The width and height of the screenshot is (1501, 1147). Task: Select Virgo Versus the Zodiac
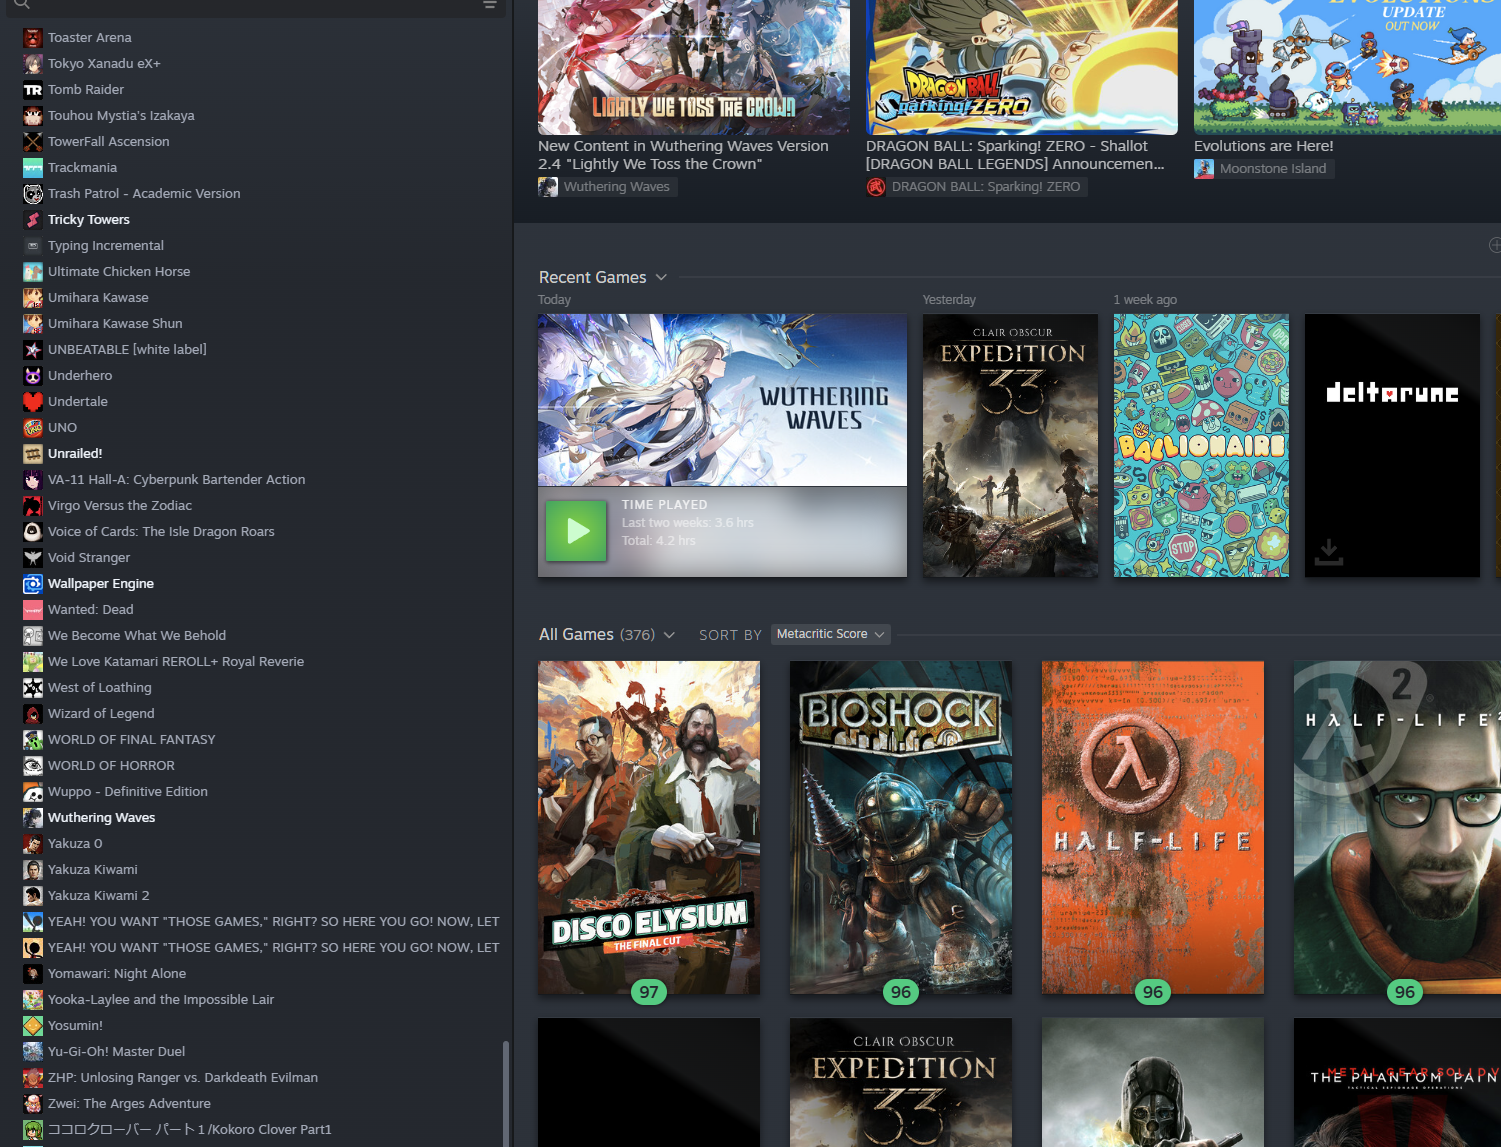click(120, 506)
